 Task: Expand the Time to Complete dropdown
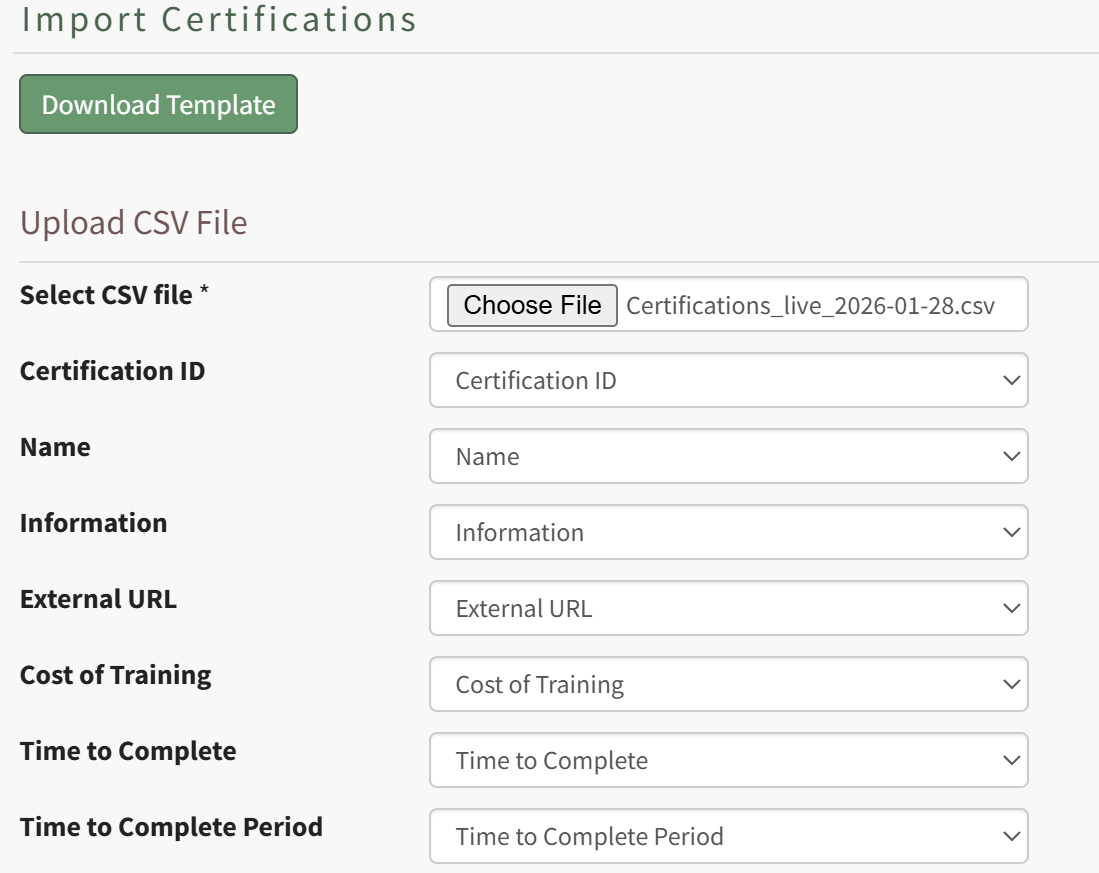pos(728,761)
